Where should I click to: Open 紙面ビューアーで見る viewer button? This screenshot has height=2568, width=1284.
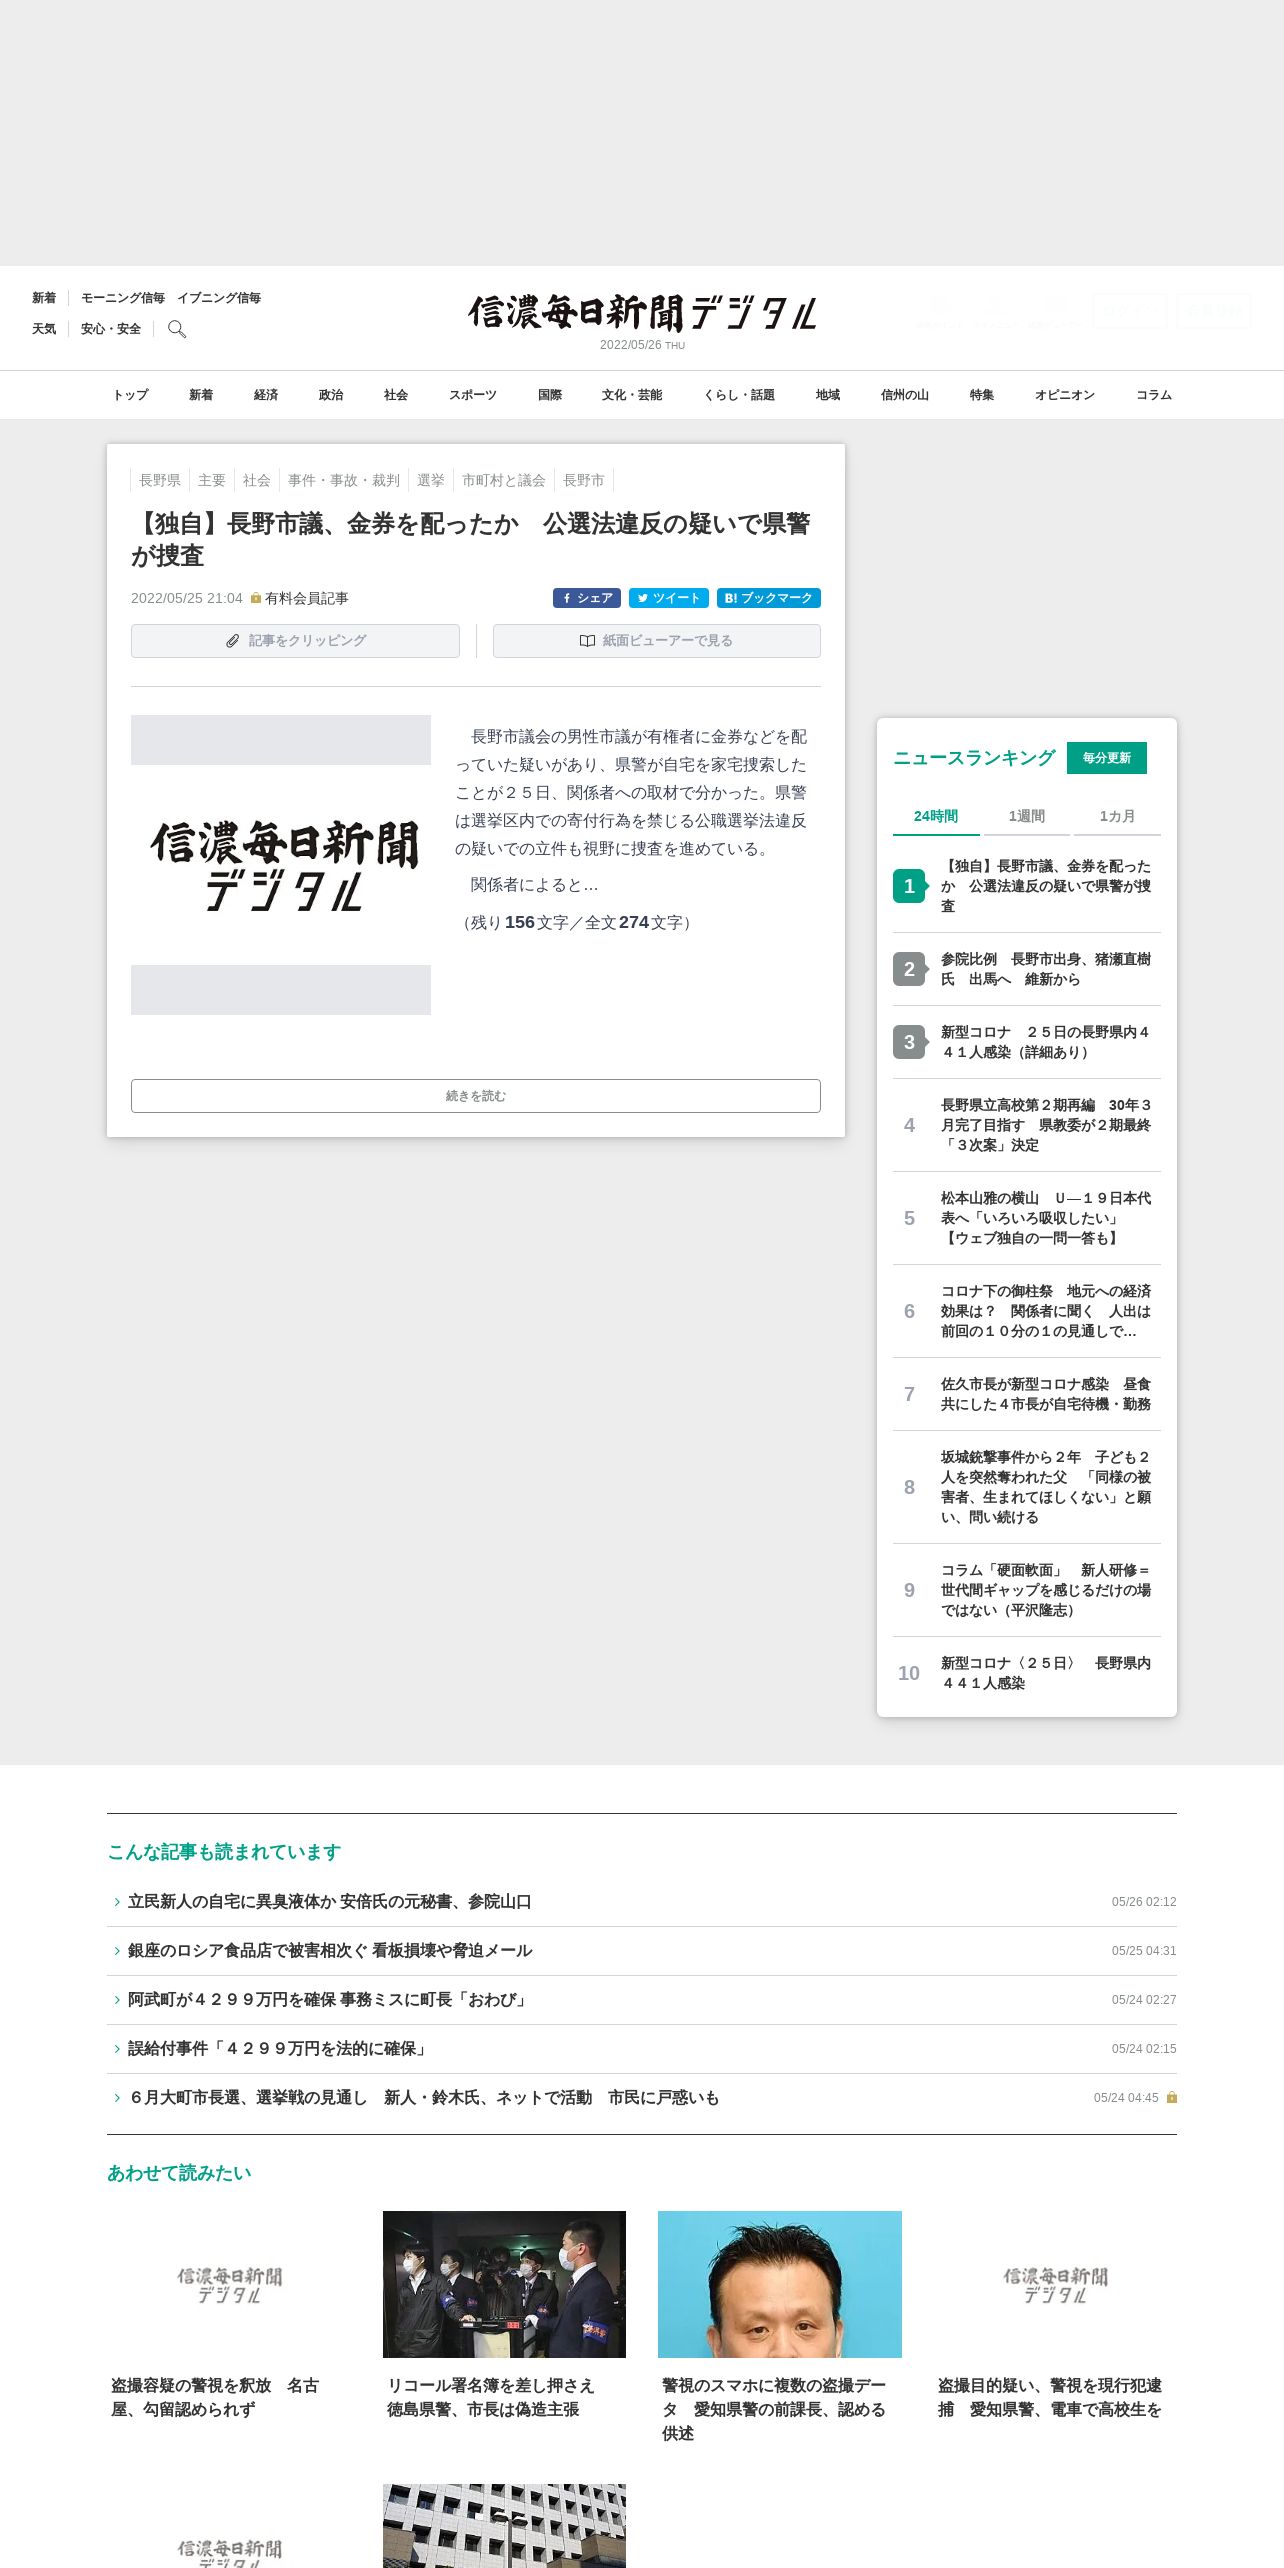pyautogui.click(x=657, y=641)
